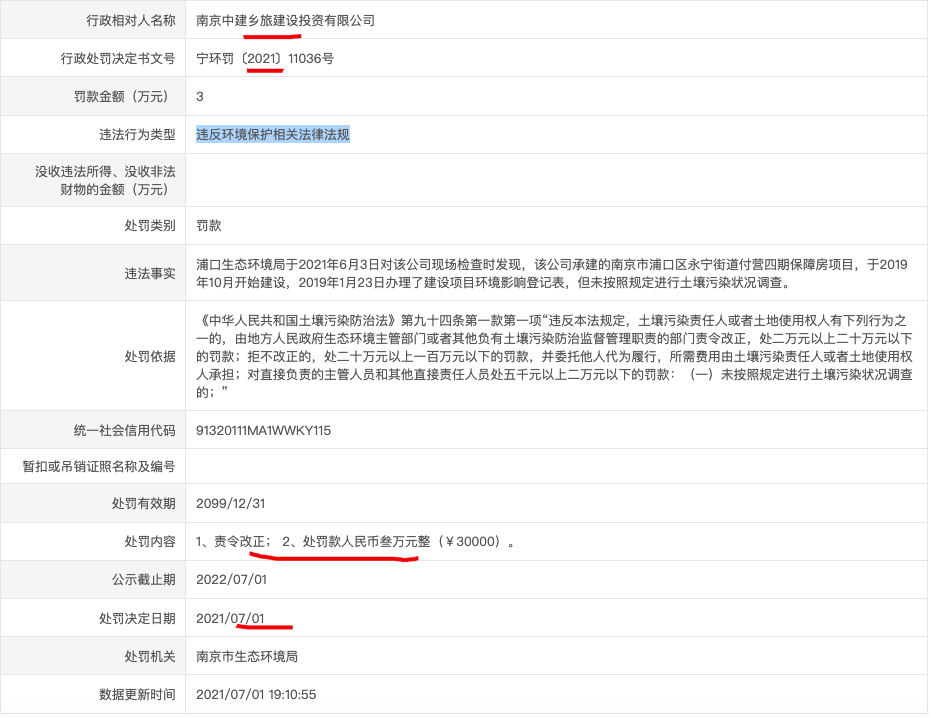Click the company name 南京中建乡旅建设投资有限公司
930x717 pixels.
pos(285,21)
